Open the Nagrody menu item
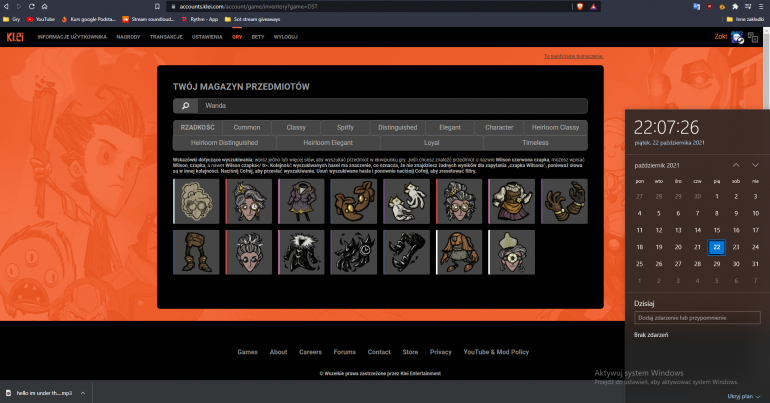The height and width of the screenshot is (403, 770). point(128,37)
